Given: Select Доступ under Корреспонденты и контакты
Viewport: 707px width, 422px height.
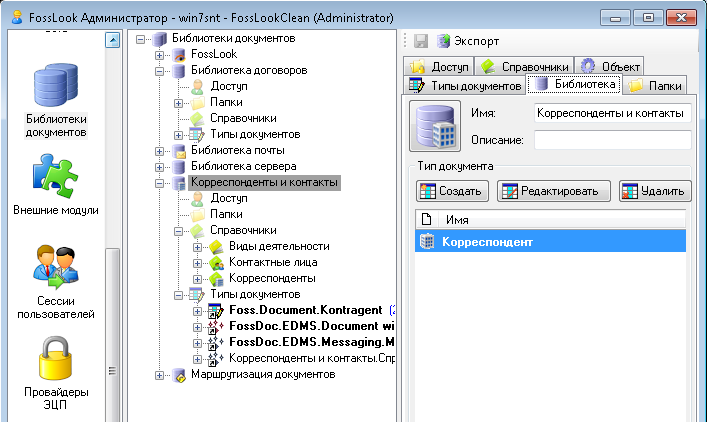Looking at the screenshot, I should pyautogui.click(x=229, y=198).
